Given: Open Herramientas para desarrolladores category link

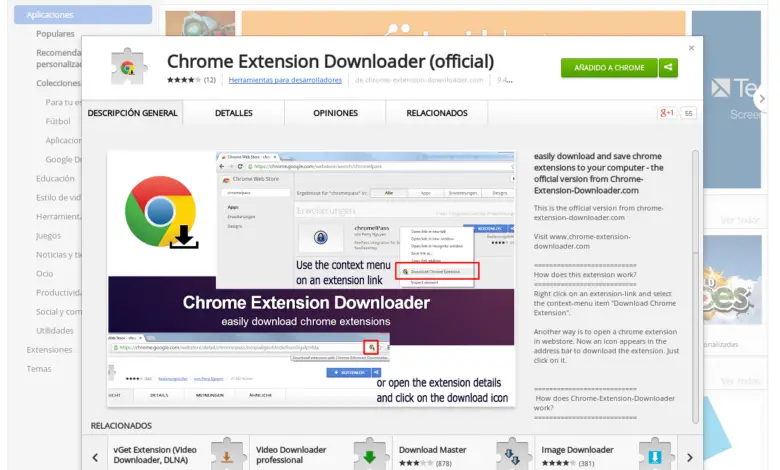Looking at the screenshot, I should coord(285,80).
